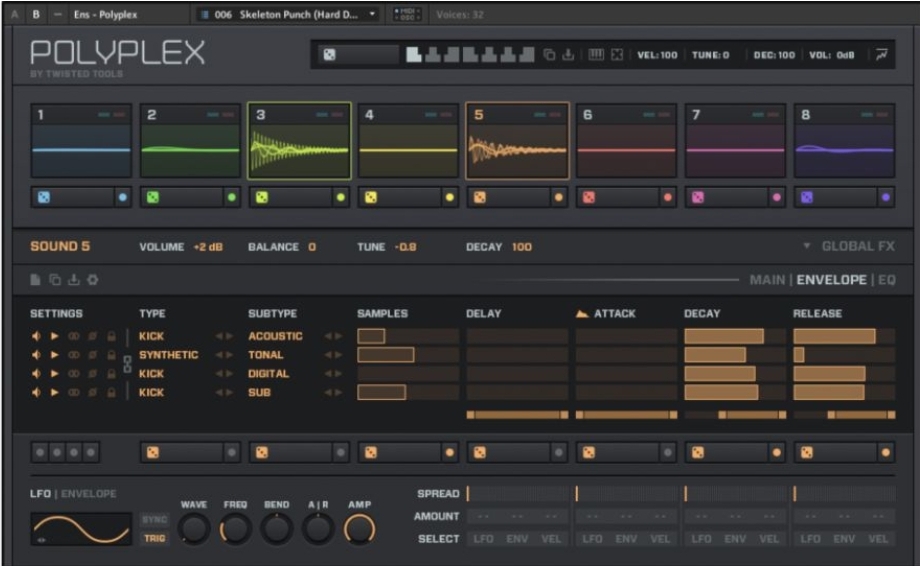Open the keyboard mapping icon in toolbar
Viewport: 920px width, 566px height.
596,55
